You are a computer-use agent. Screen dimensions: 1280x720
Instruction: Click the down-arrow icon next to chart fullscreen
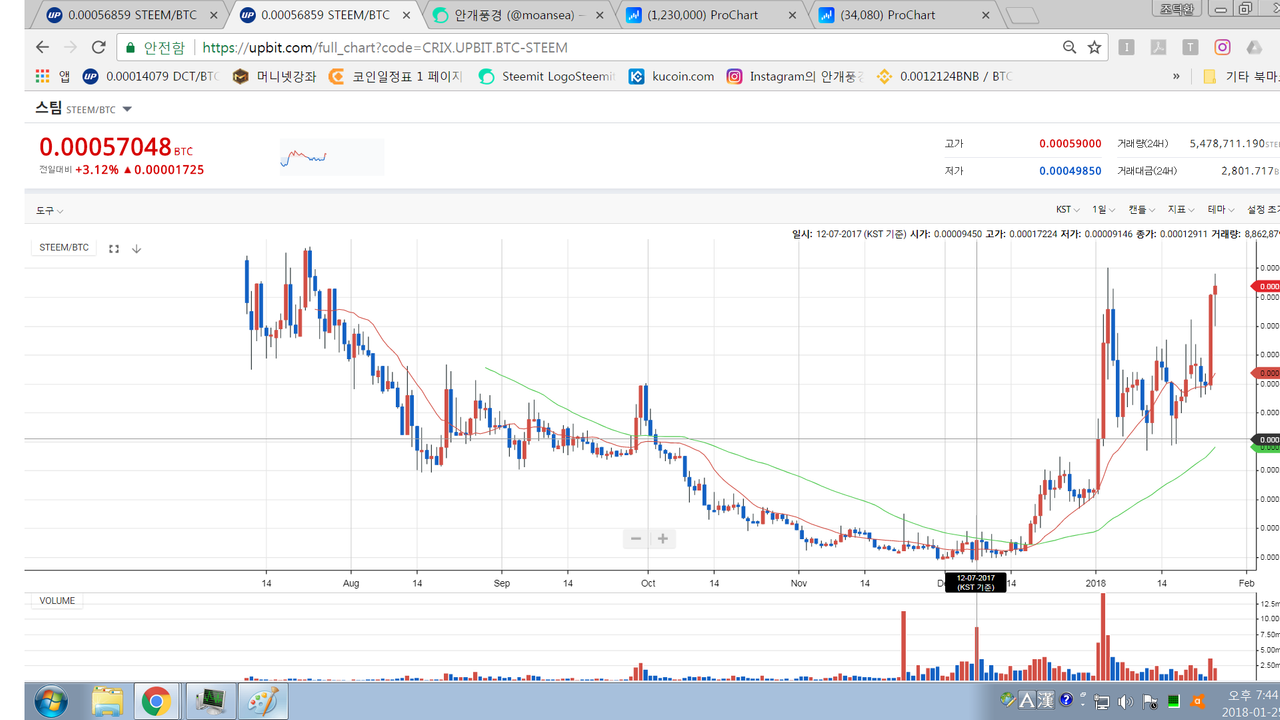point(137,248)
